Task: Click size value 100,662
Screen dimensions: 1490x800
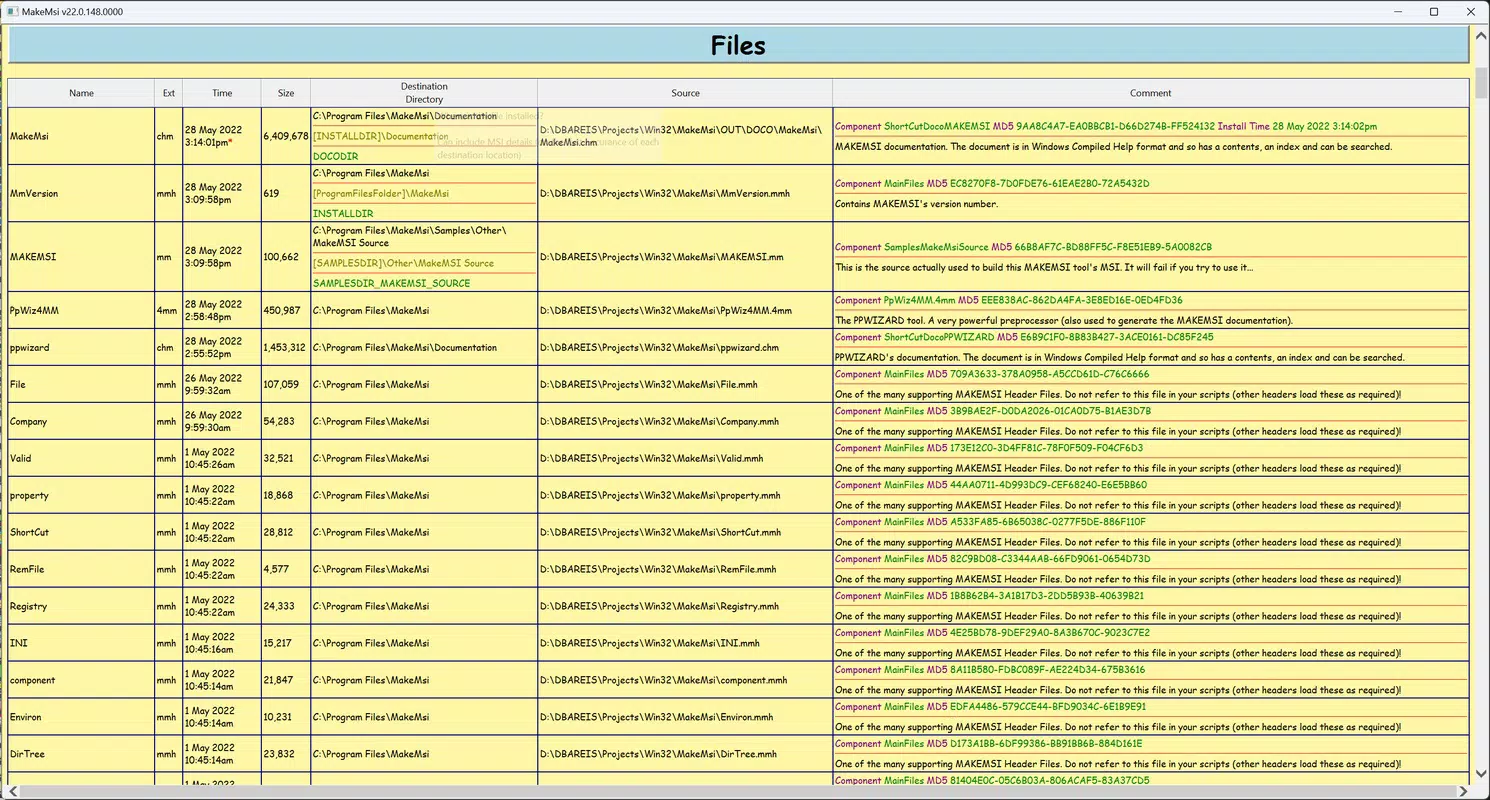Action: coord(281,257)
